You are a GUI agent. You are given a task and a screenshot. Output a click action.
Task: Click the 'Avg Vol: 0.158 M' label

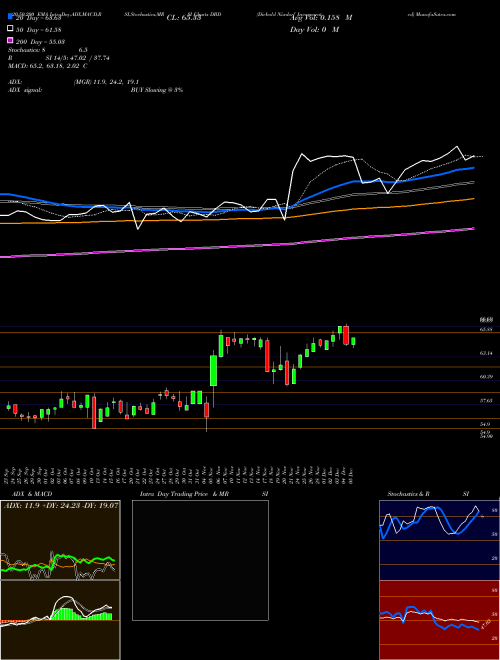(x=321, y=18)
